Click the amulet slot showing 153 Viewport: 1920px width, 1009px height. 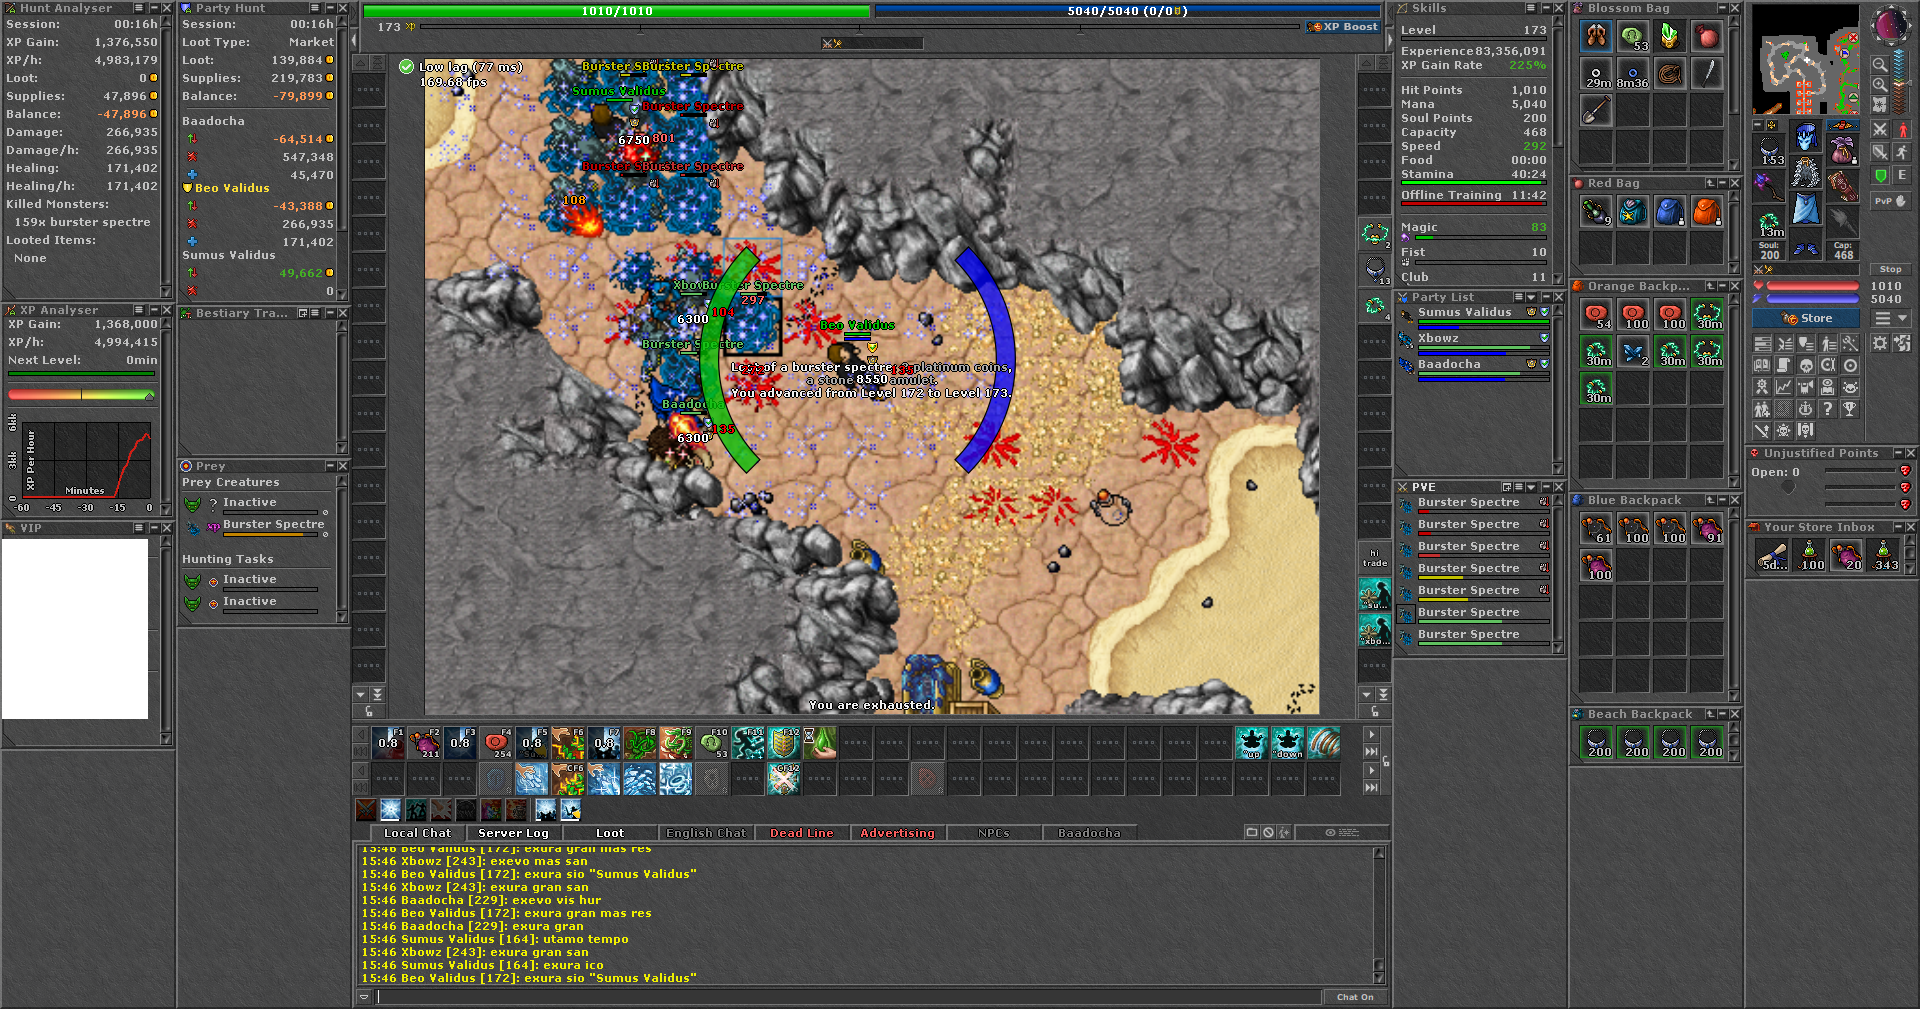coord(1769,150)
